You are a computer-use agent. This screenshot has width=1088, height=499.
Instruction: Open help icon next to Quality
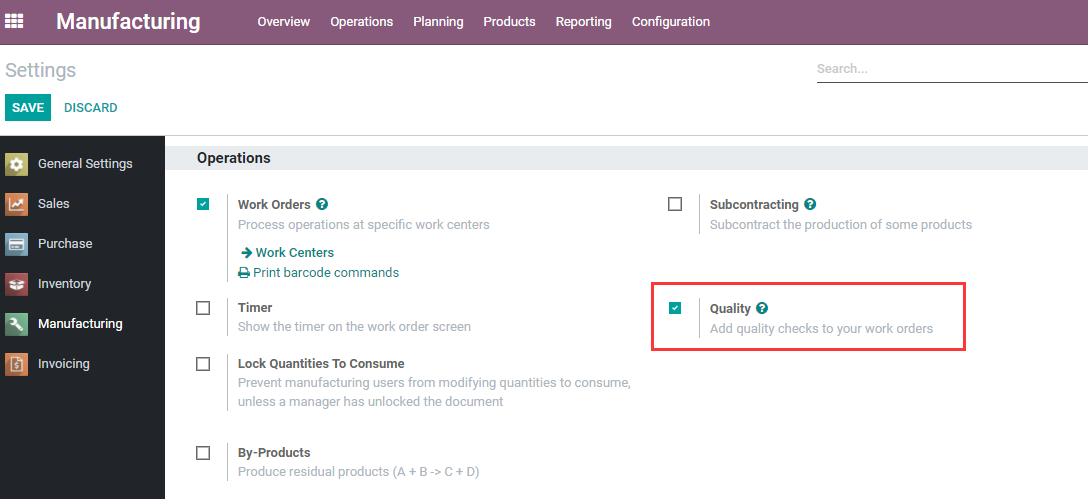point(762,308)
